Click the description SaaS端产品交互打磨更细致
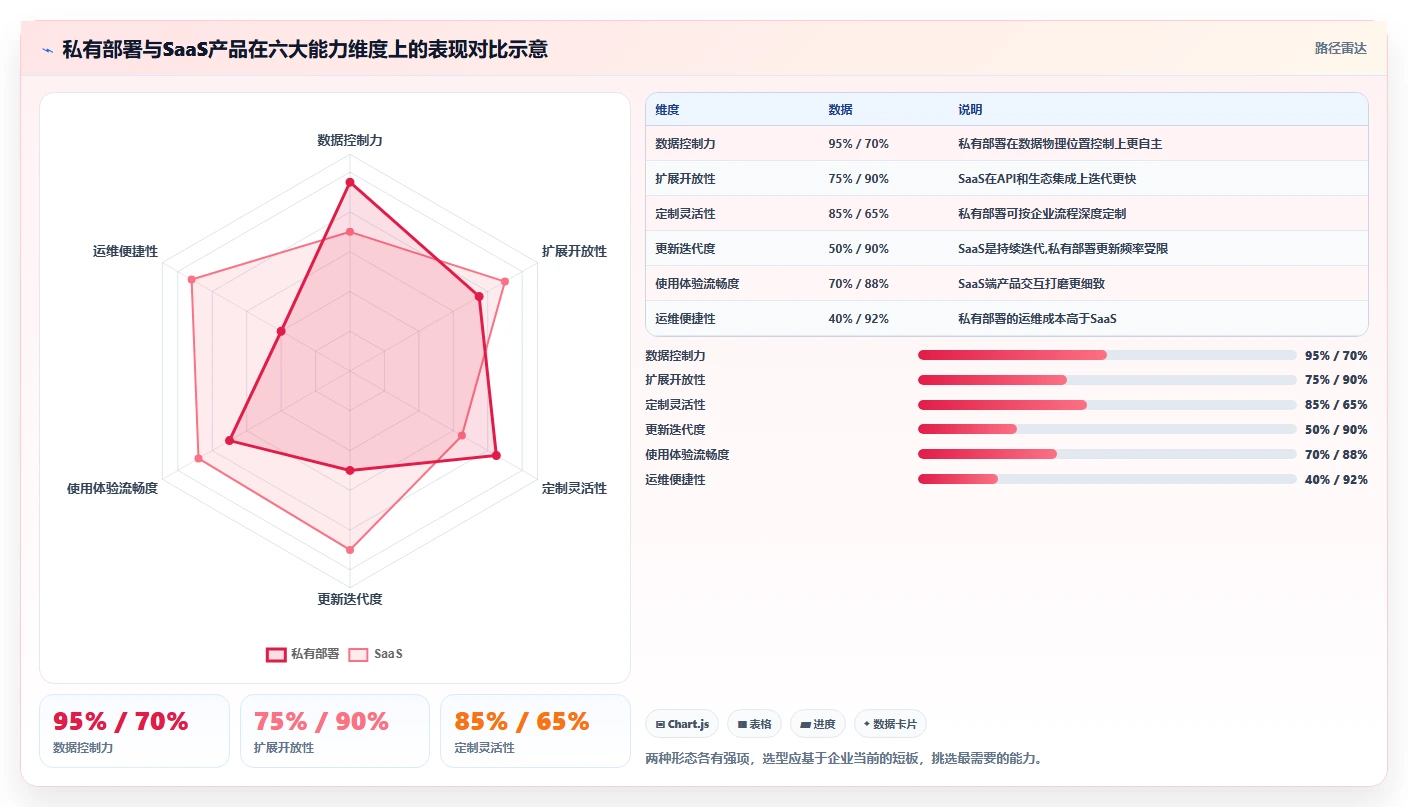This screenshot has height=807, width=1408. (x=1031, y=284)
